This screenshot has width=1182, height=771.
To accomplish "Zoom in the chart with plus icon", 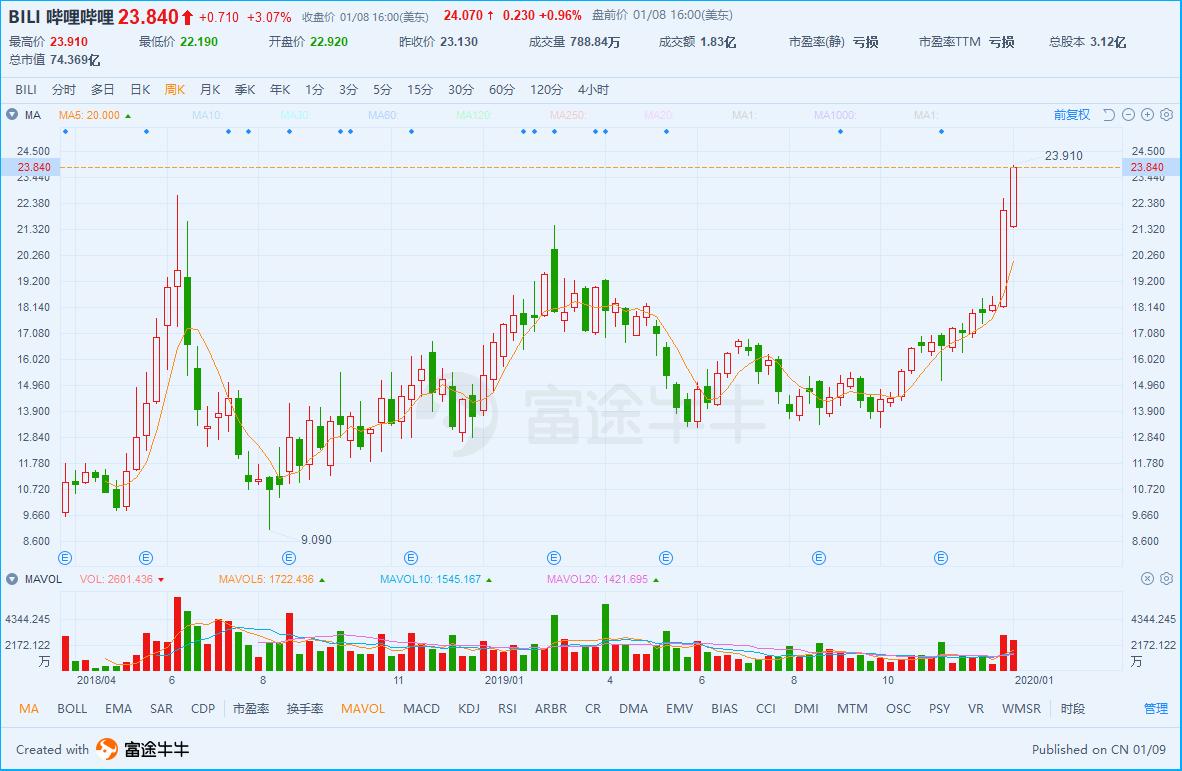I will click(x=1147, y=115).
